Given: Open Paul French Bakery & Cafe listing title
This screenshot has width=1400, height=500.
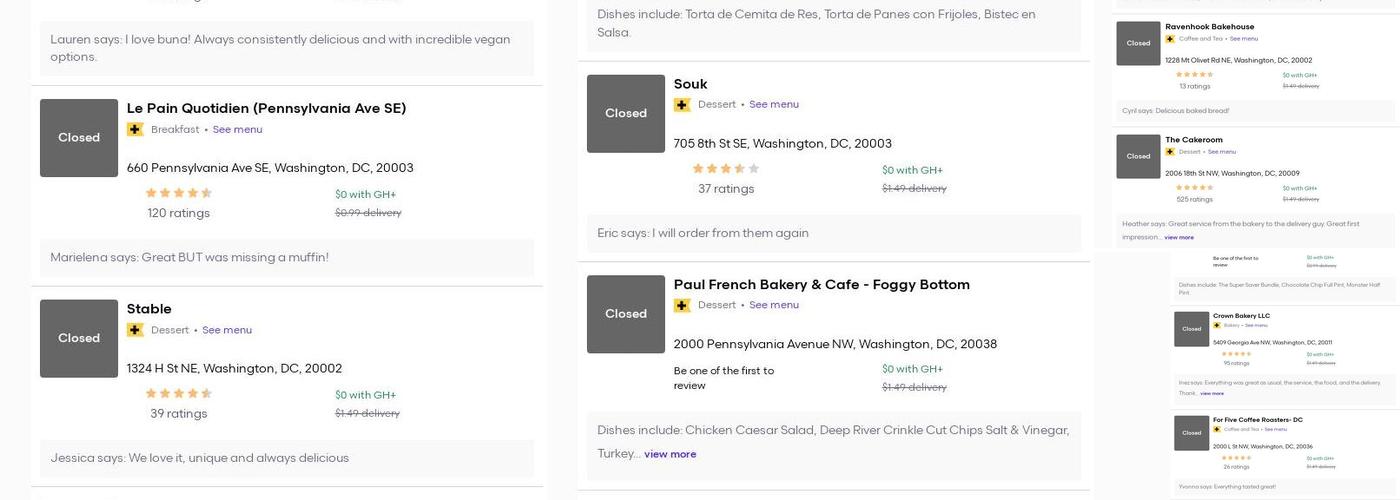Looking at the screenshot, I should (x=821, y=285).
